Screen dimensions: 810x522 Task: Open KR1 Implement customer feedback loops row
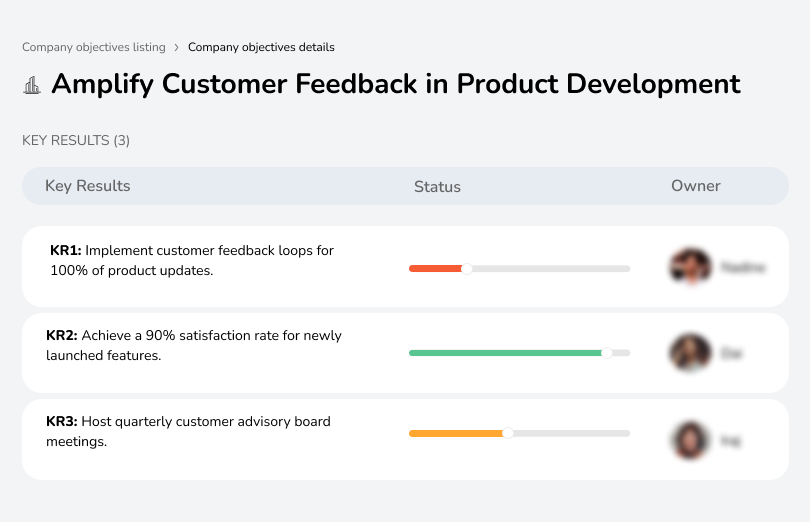(405, 267)
